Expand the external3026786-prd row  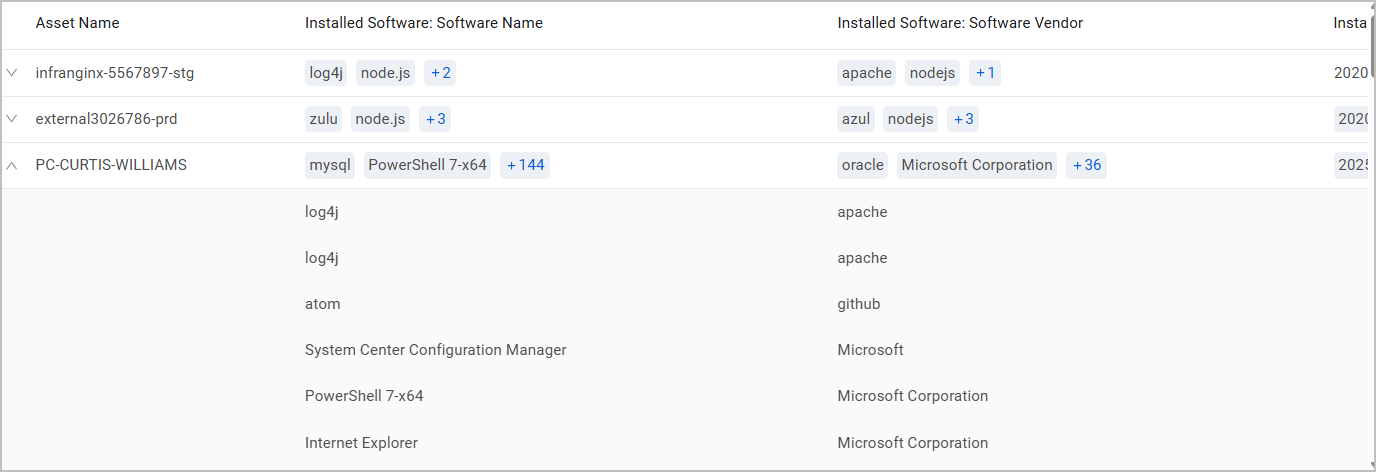12,119
